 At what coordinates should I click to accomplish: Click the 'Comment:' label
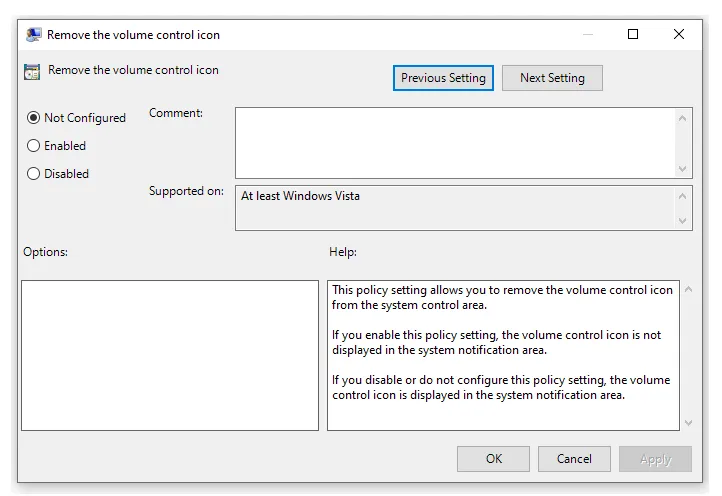[176, 113]
